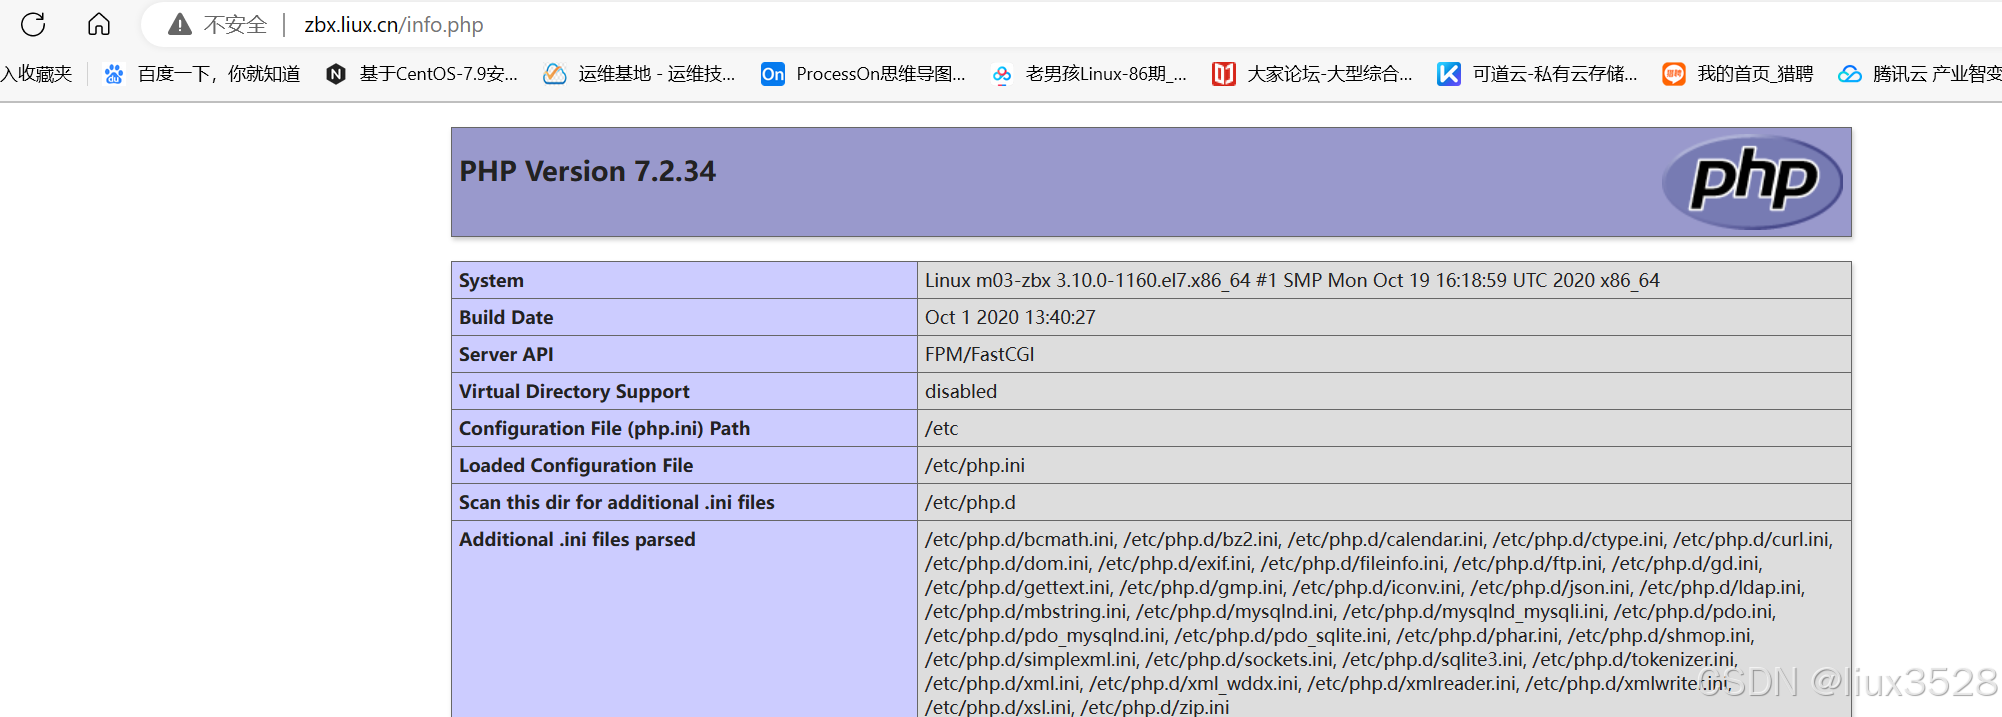
Task: Click the /etc/php.ini value
Action: pos(975,466)
